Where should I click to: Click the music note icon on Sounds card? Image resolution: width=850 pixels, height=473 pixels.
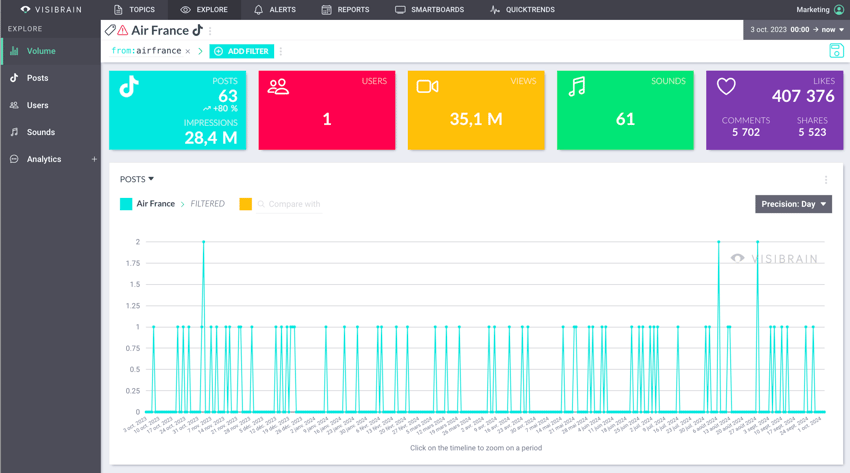577,87
